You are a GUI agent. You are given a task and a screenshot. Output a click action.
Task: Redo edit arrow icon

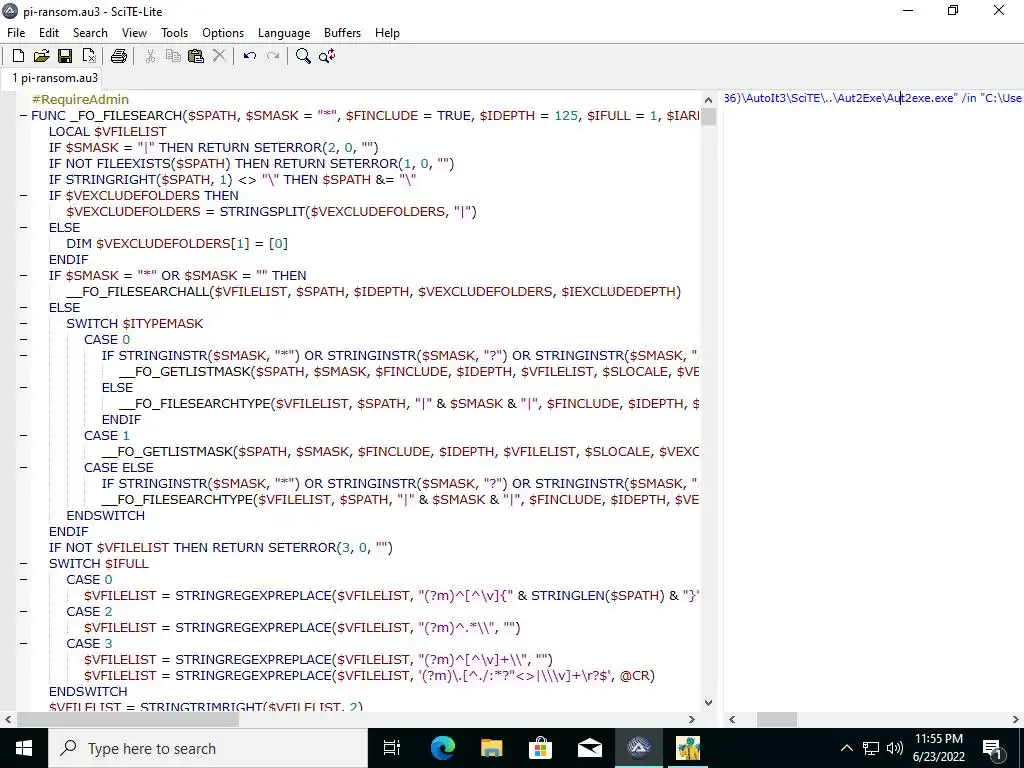click(x=273, y=56)
